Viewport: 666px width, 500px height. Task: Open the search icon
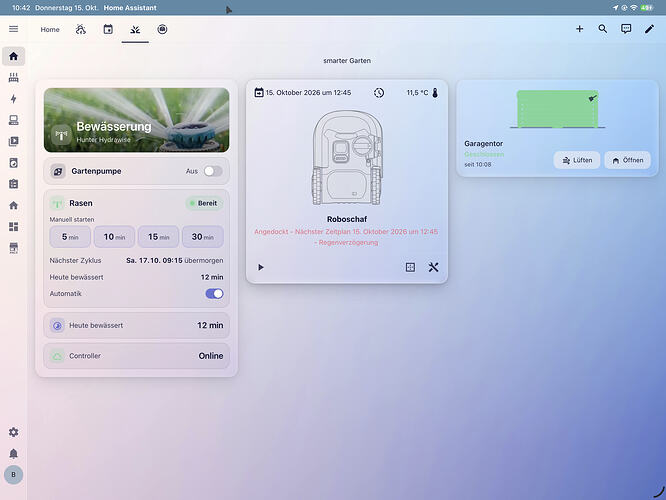[602, 29]
